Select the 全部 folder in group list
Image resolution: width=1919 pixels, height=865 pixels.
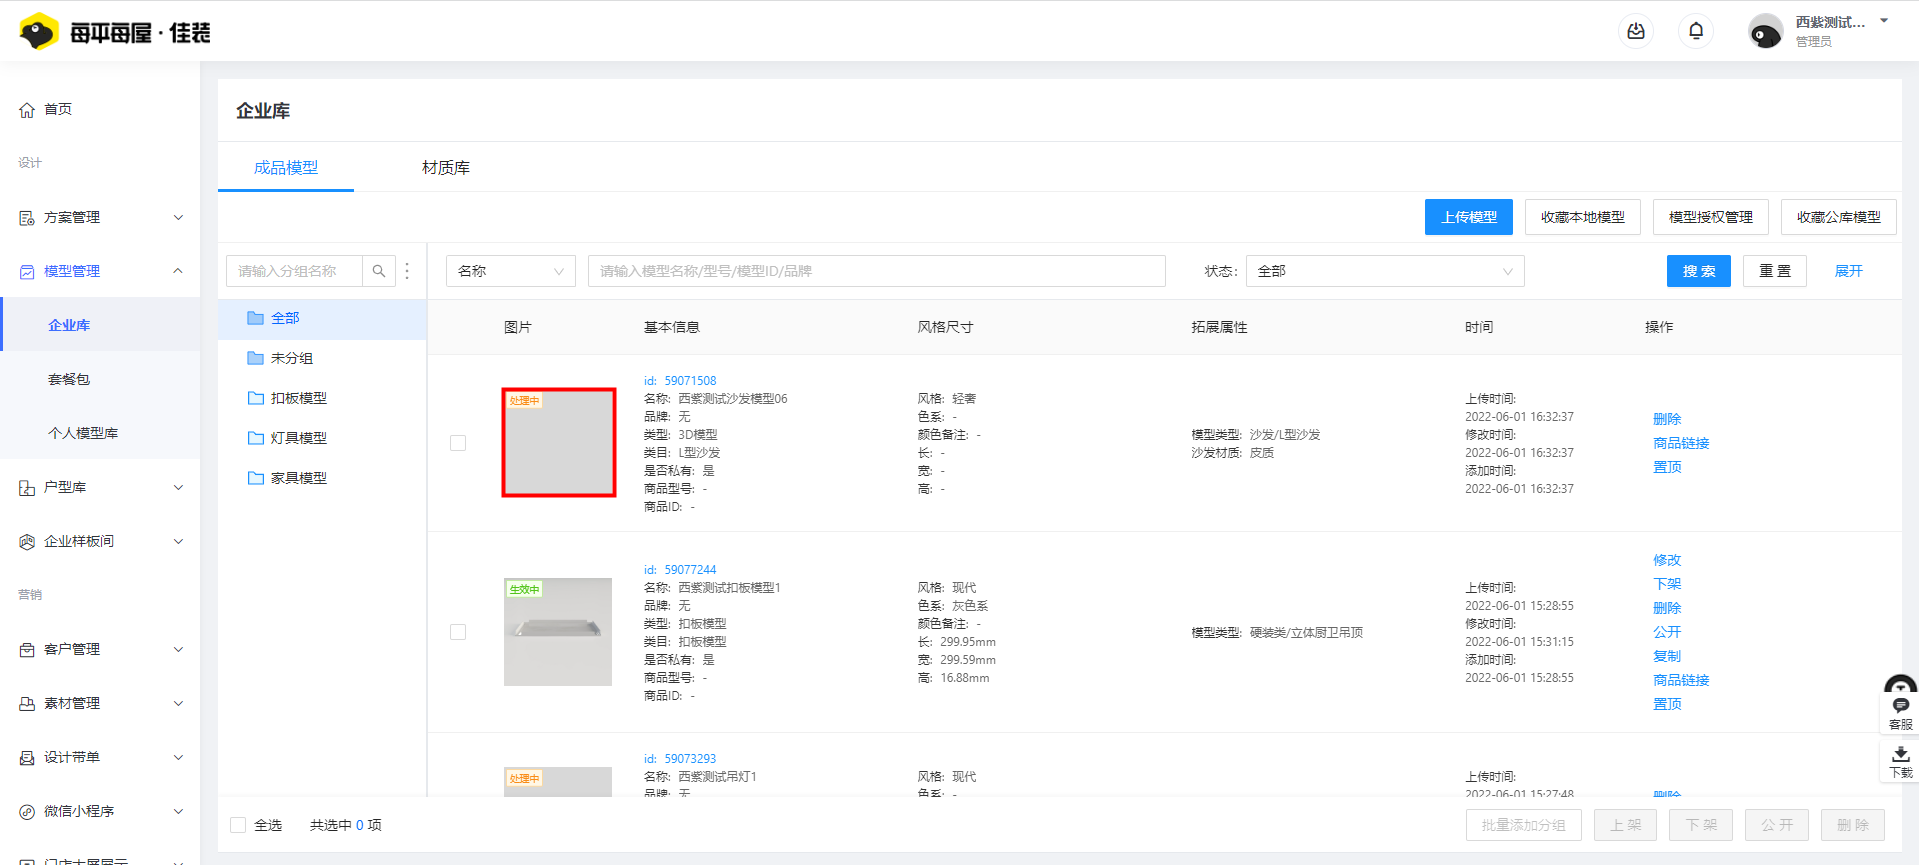[322, 318]
